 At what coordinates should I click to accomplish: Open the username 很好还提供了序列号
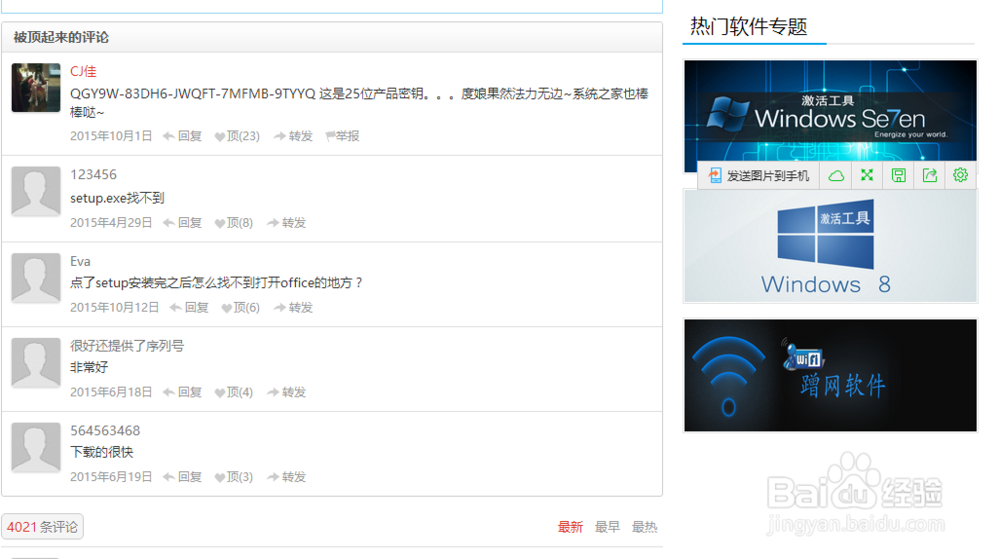[127, 345]
